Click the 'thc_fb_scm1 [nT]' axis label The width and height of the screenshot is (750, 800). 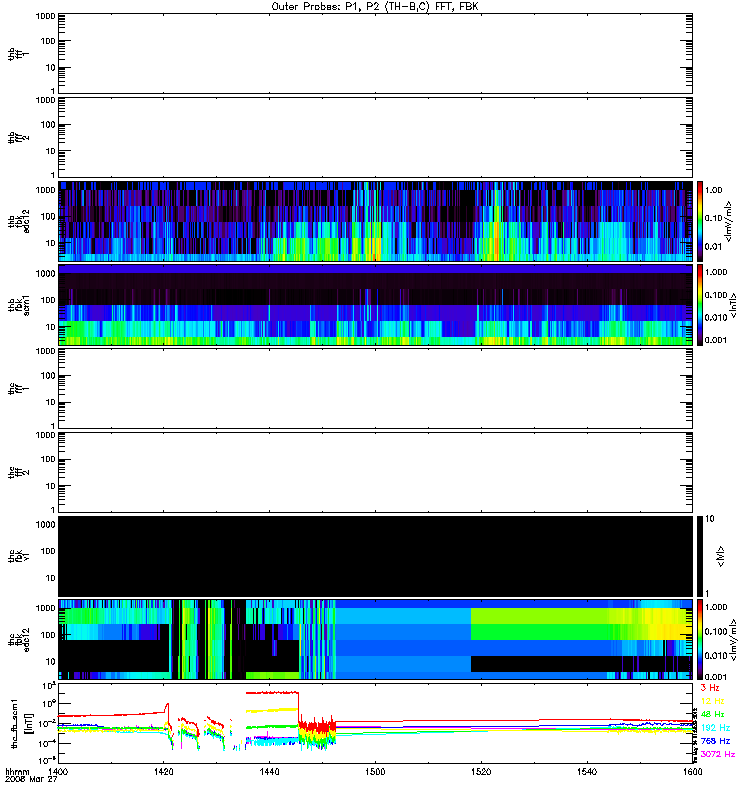[21, 723]
